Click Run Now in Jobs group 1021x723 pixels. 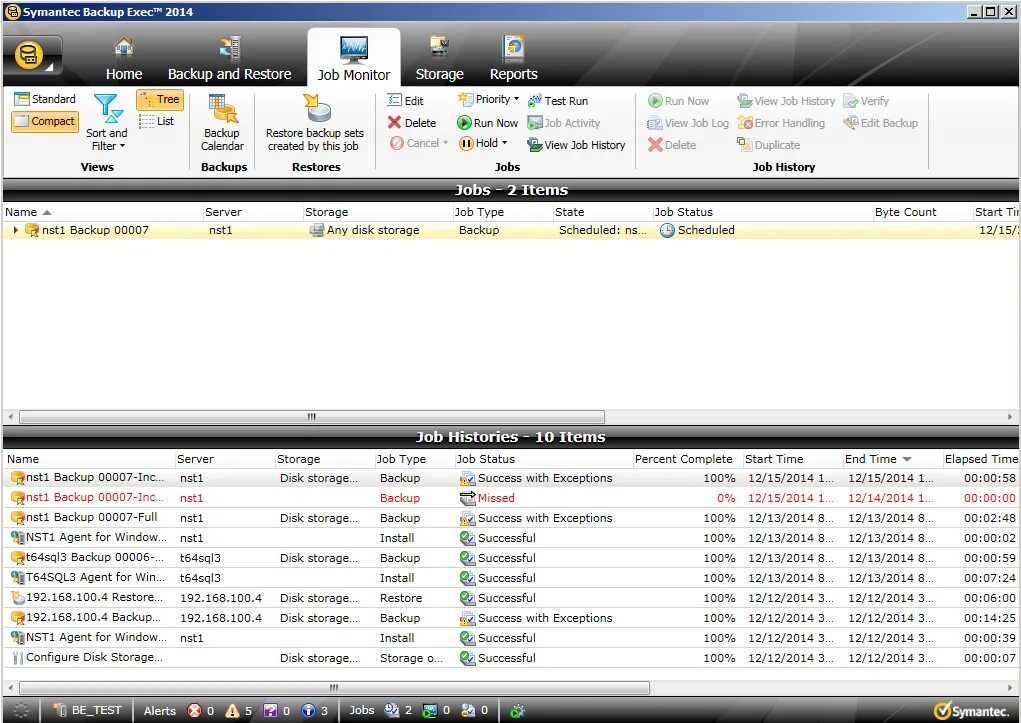click(x=488, y=122)
